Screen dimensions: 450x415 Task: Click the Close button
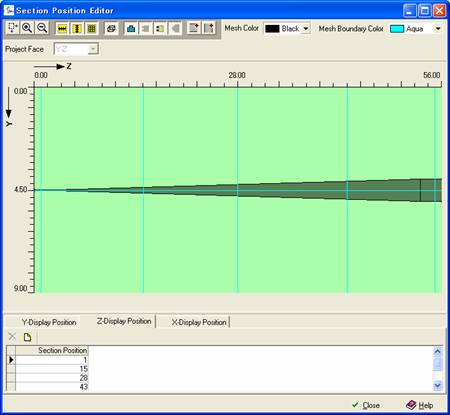coord(366,405)
